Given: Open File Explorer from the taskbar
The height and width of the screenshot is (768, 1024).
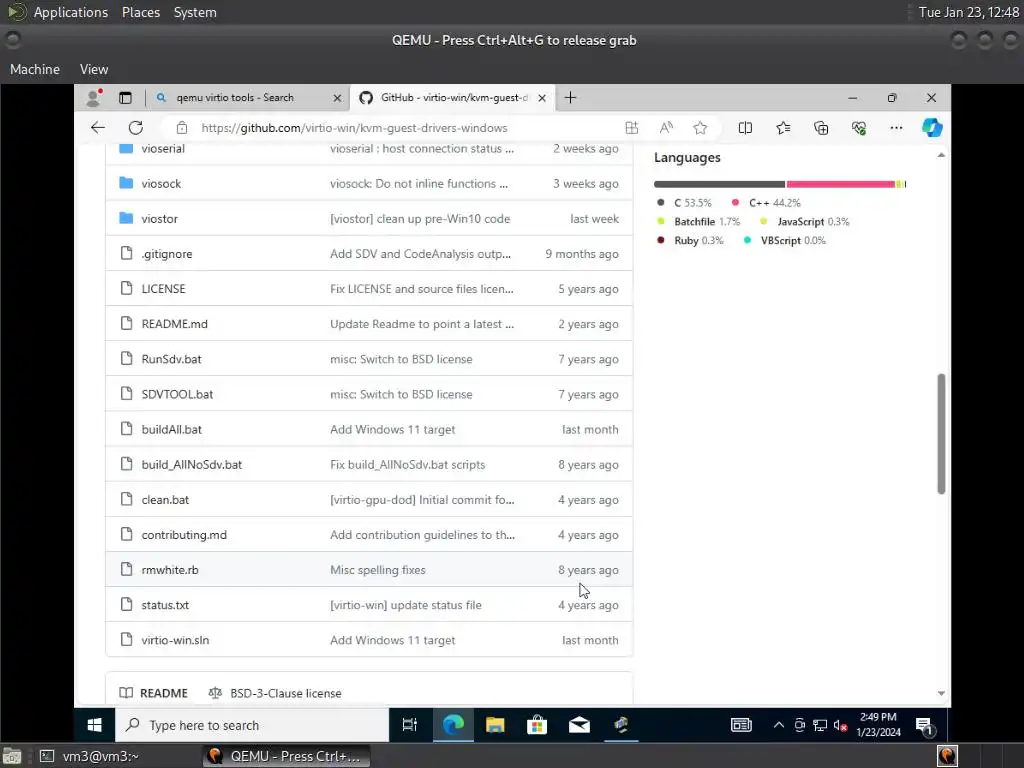Looking at the screenshot, I should click(495, 725).
